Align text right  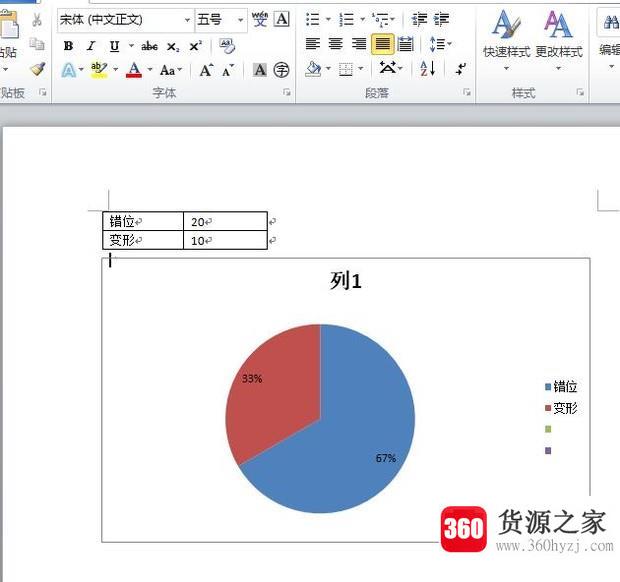tap(359, 43)
